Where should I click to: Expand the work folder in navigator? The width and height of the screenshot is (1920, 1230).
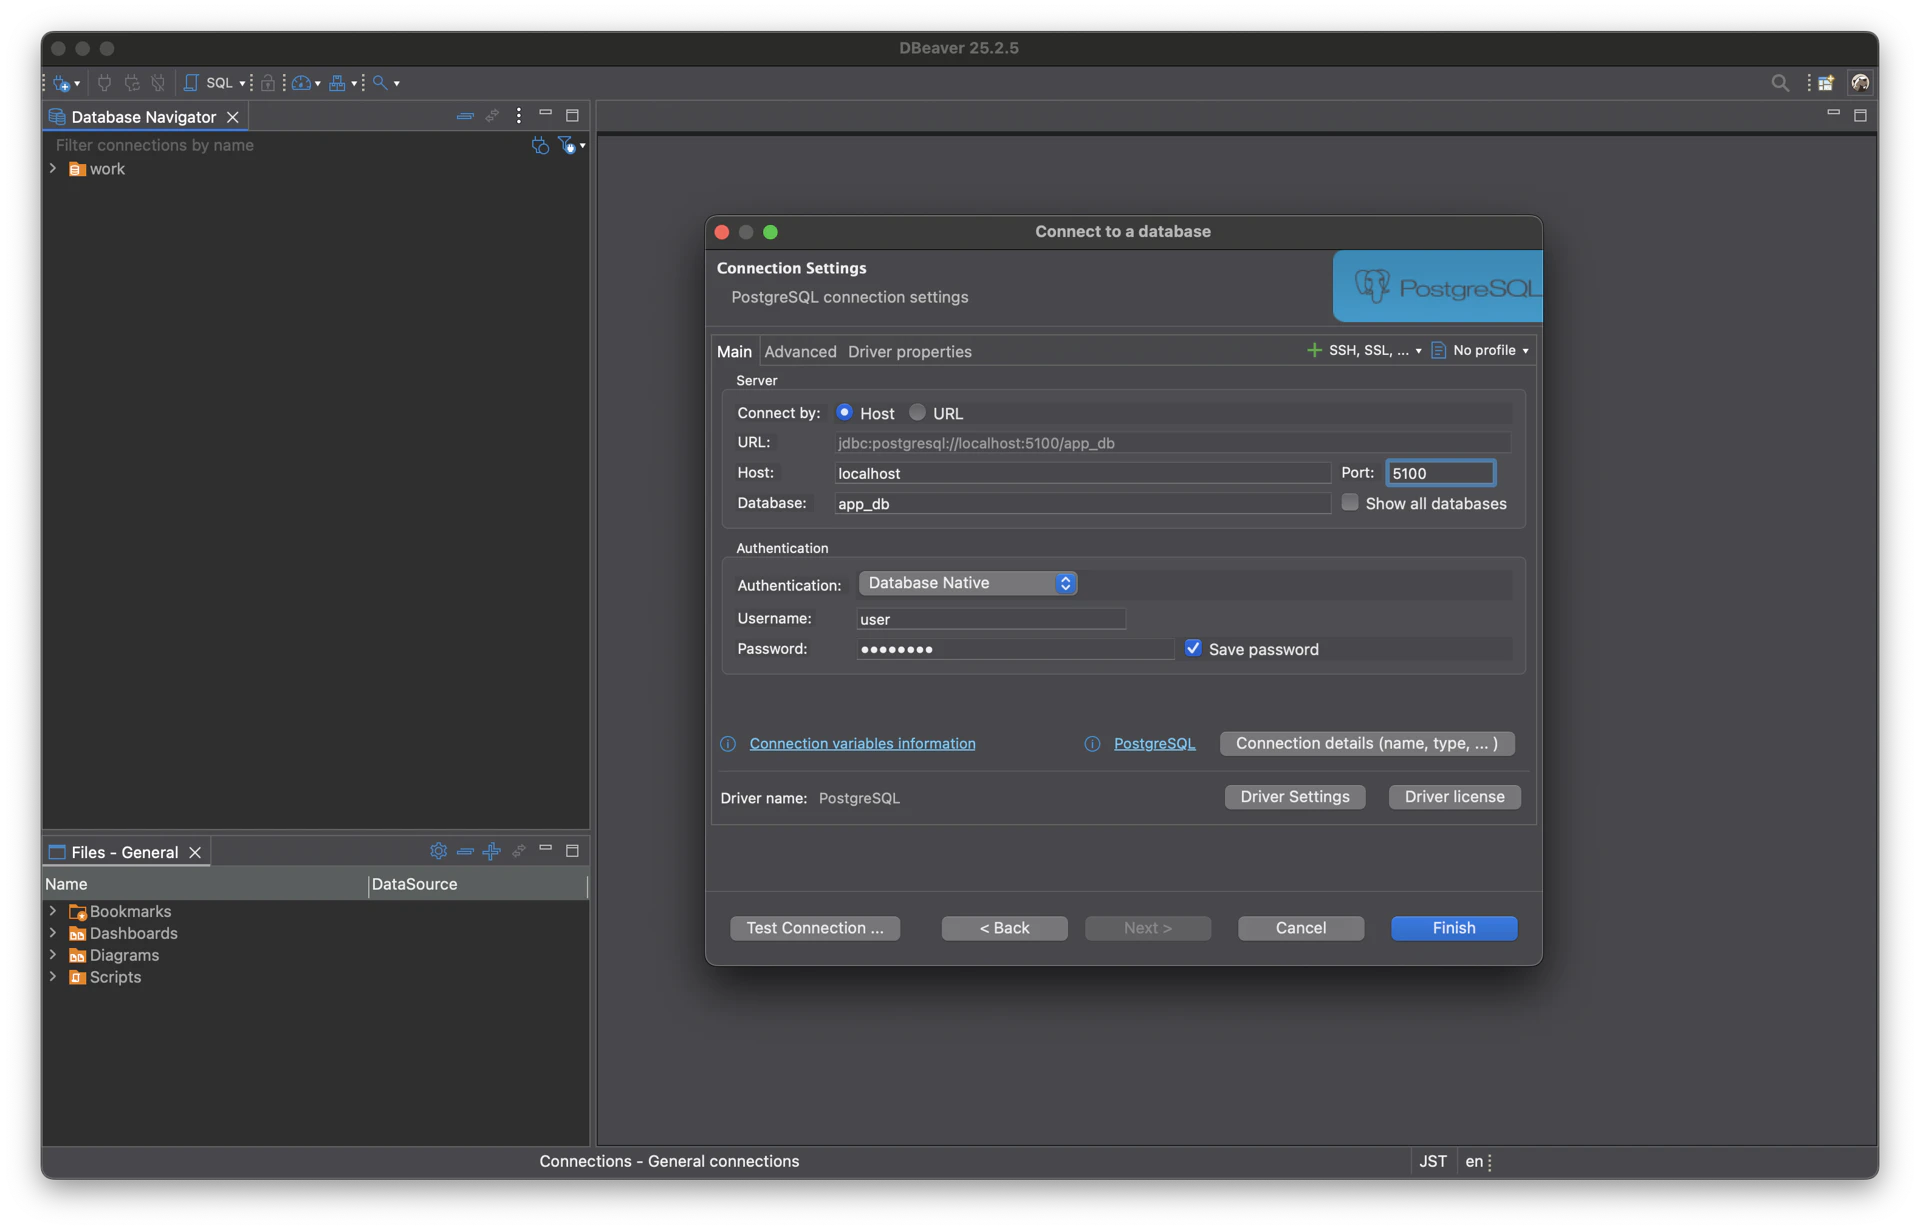click(x=53, y=169)
